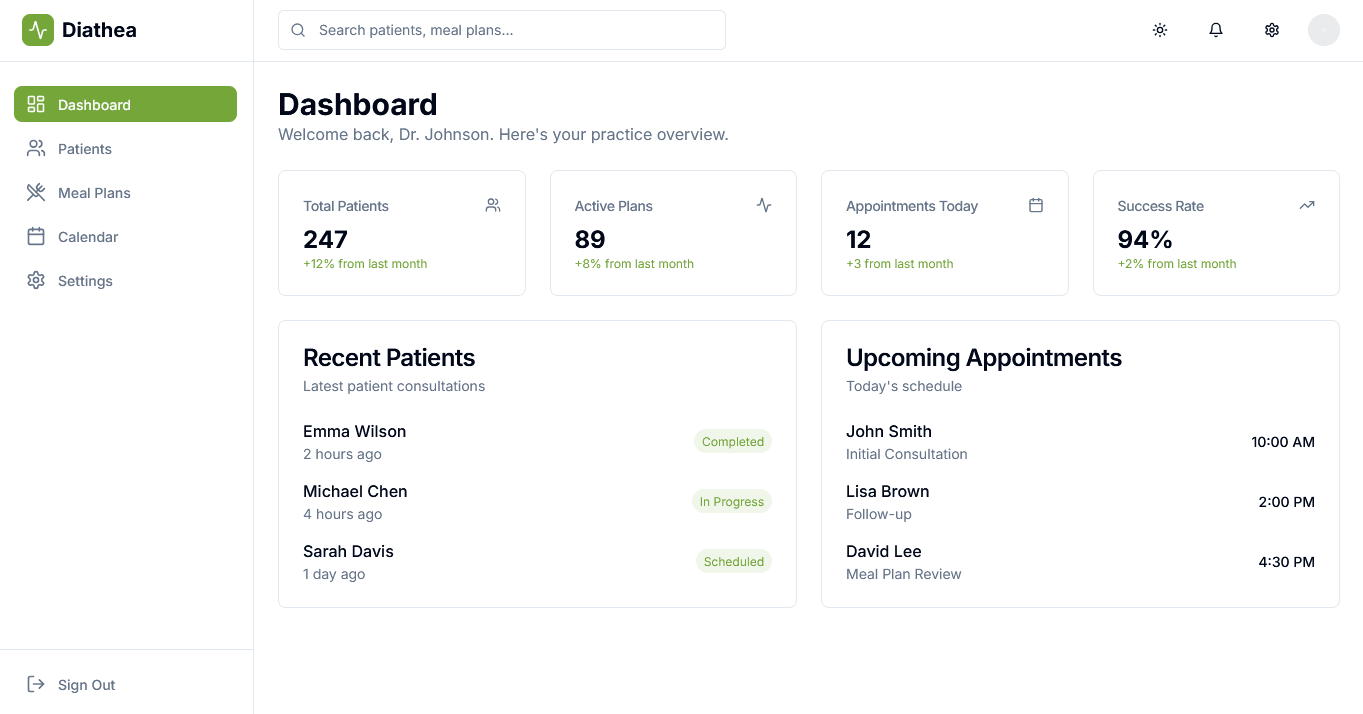This screenshot has width=1363, height=714.
Task: Select Sarah Davis in Recent Patients
Action: [348, 551]
